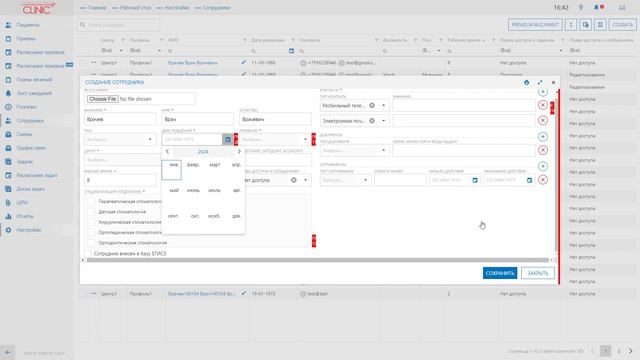This screenshot has height=360, width=640.
Task: Click the location pin icon in top bar
Action: 581,7
